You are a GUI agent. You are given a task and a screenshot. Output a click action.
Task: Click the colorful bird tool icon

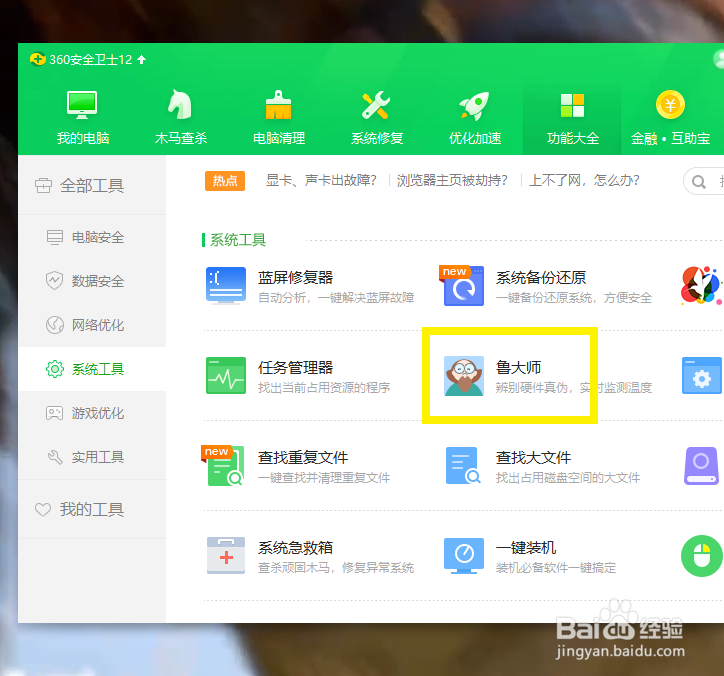coord(701,285)
